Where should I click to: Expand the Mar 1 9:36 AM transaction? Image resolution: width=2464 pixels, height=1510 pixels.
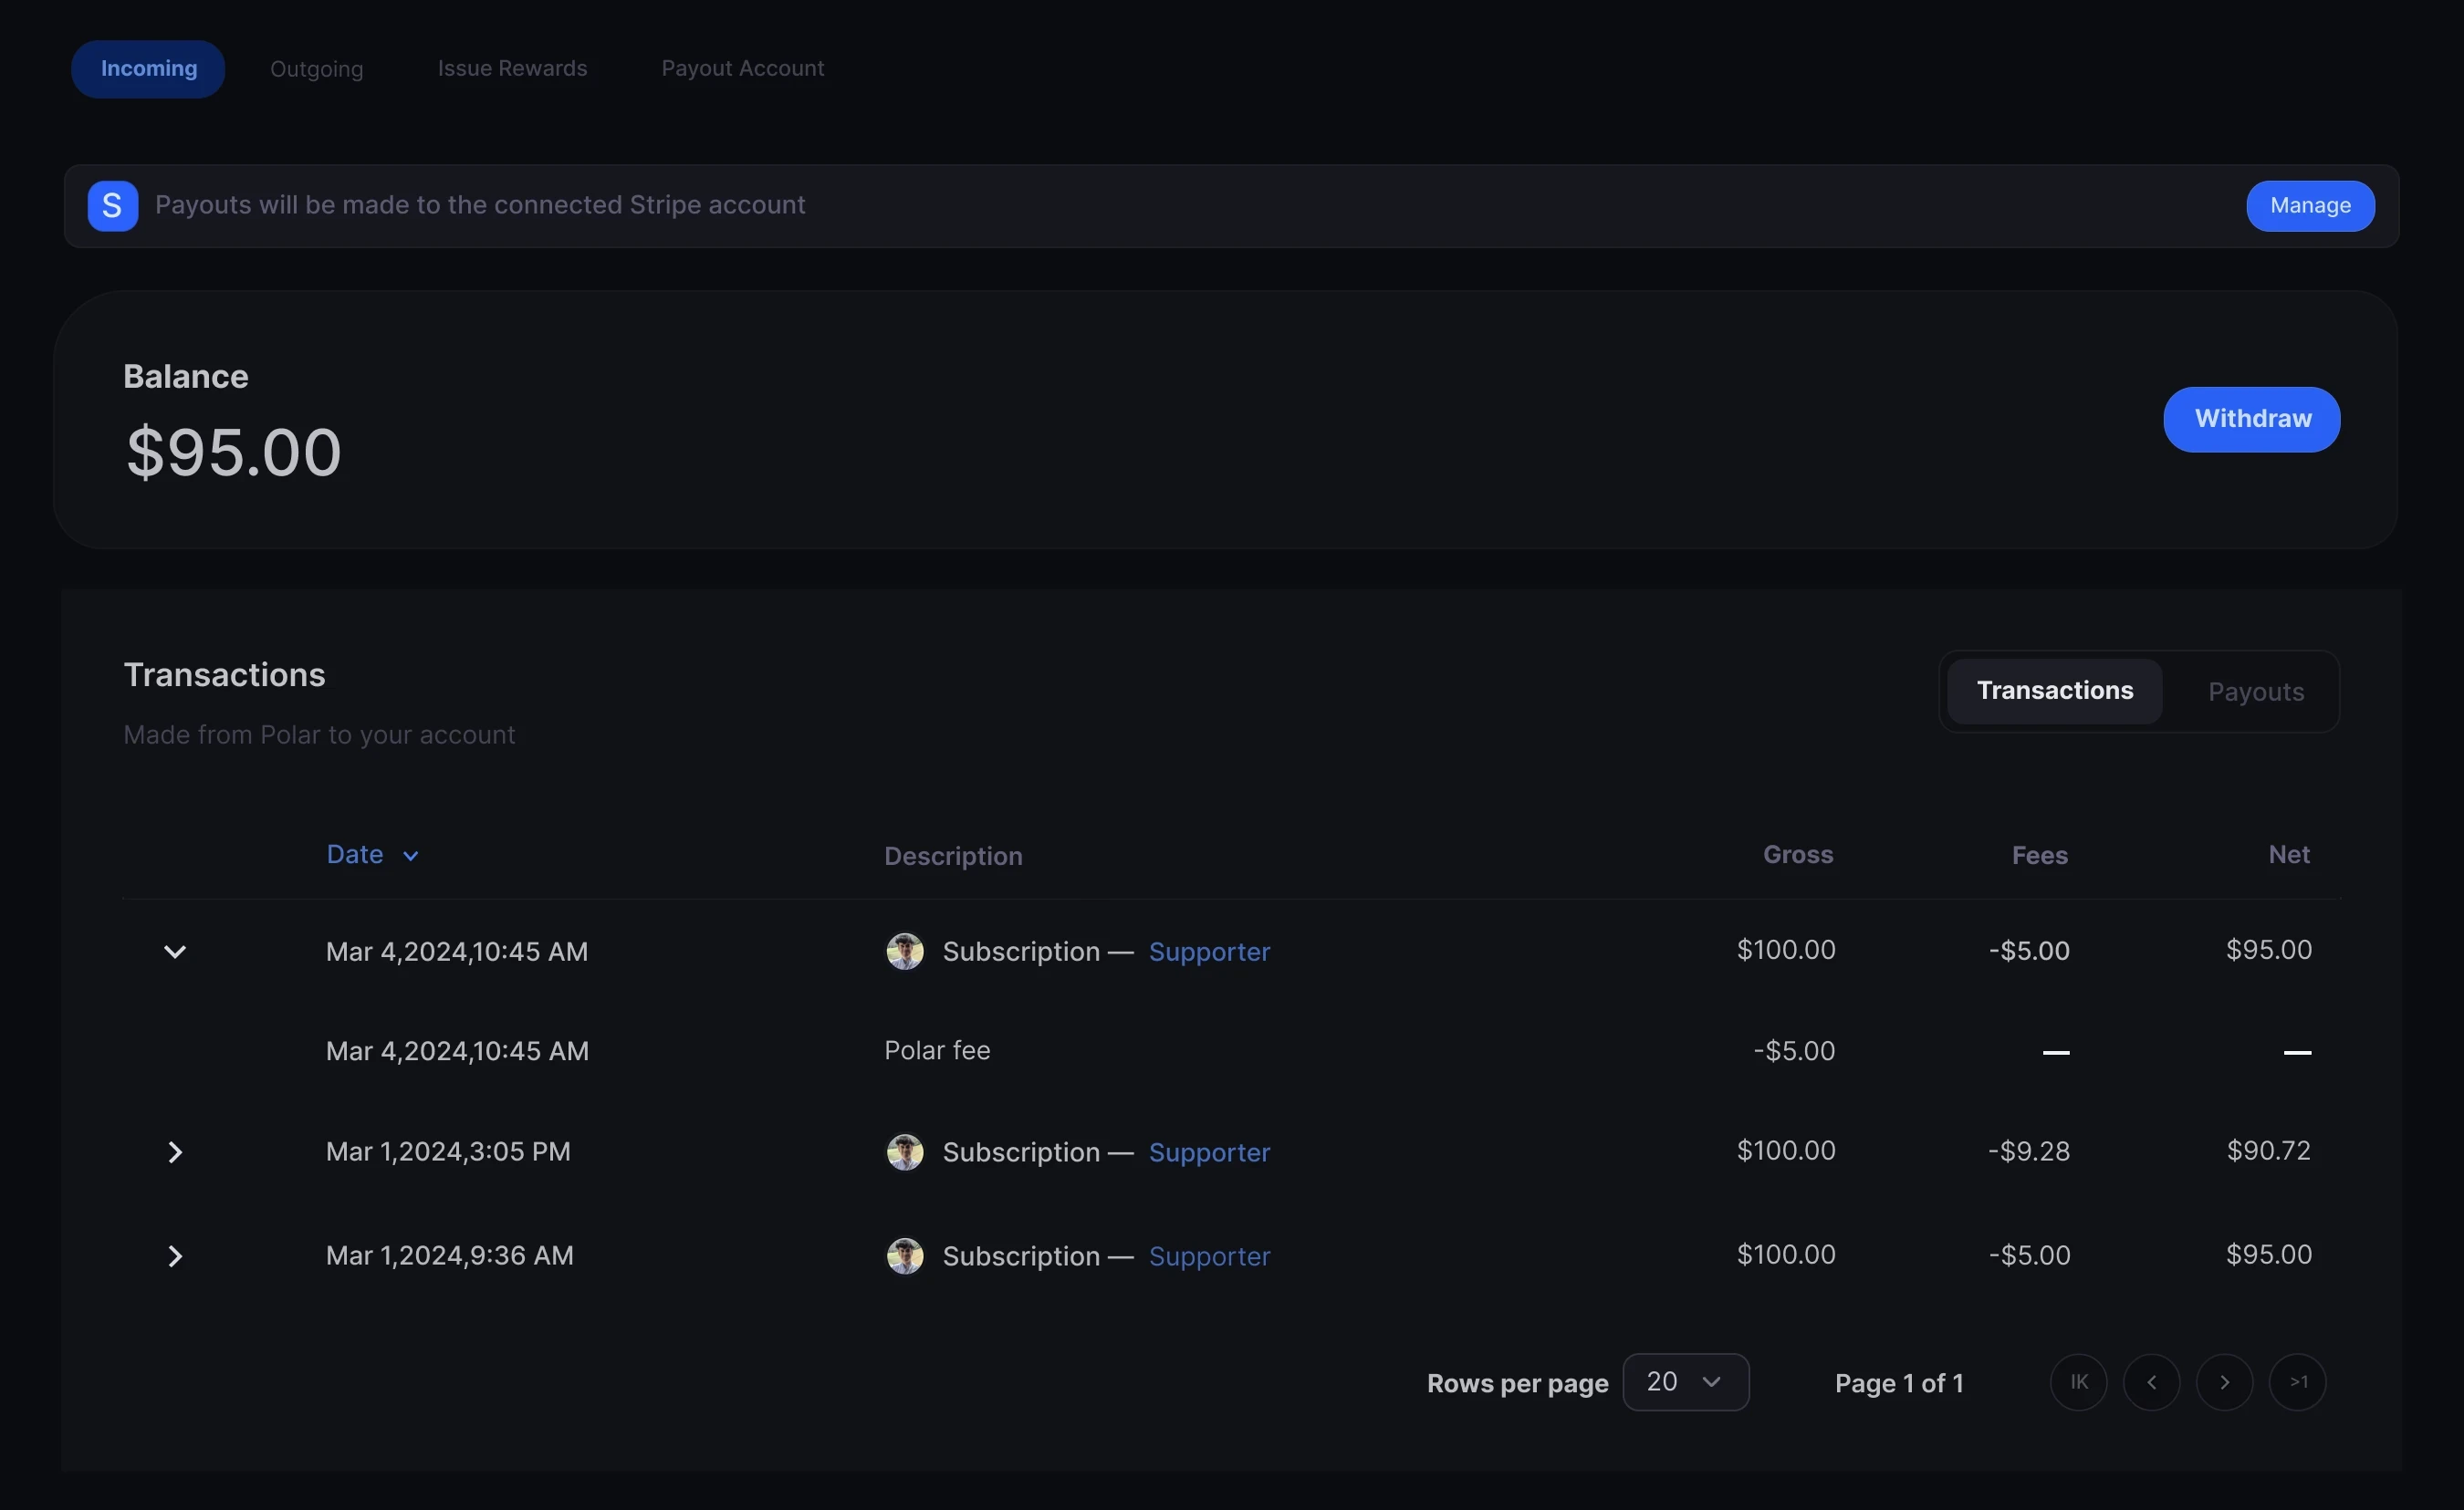click(175, 1256)
